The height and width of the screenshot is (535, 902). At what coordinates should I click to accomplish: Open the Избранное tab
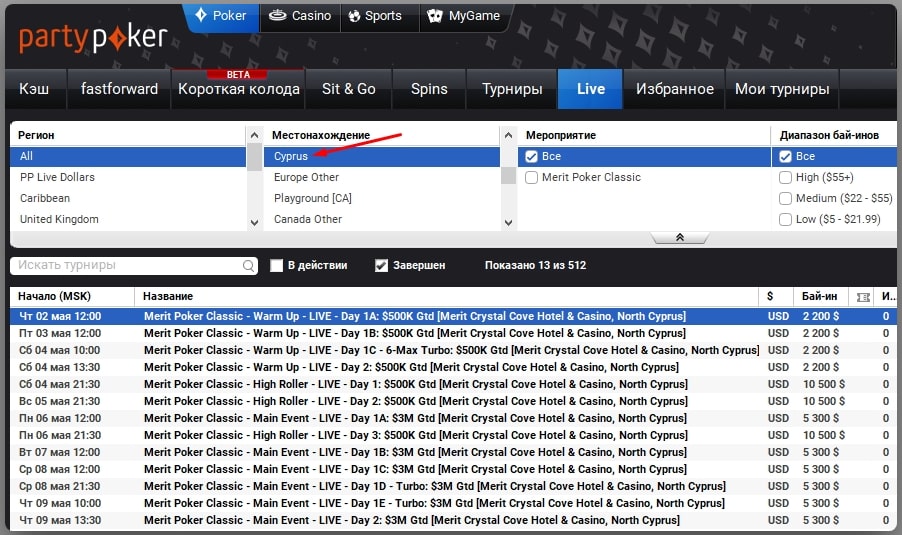[x=675, y=89]
